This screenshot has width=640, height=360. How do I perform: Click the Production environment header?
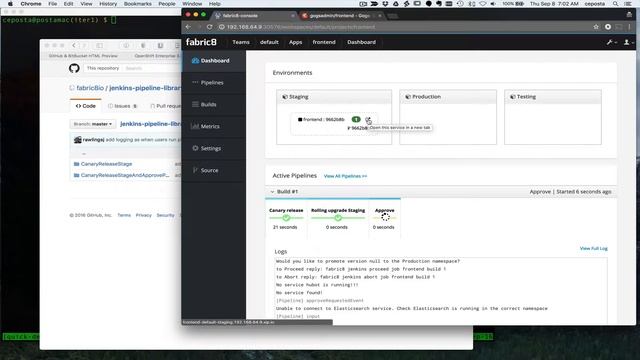448,97
